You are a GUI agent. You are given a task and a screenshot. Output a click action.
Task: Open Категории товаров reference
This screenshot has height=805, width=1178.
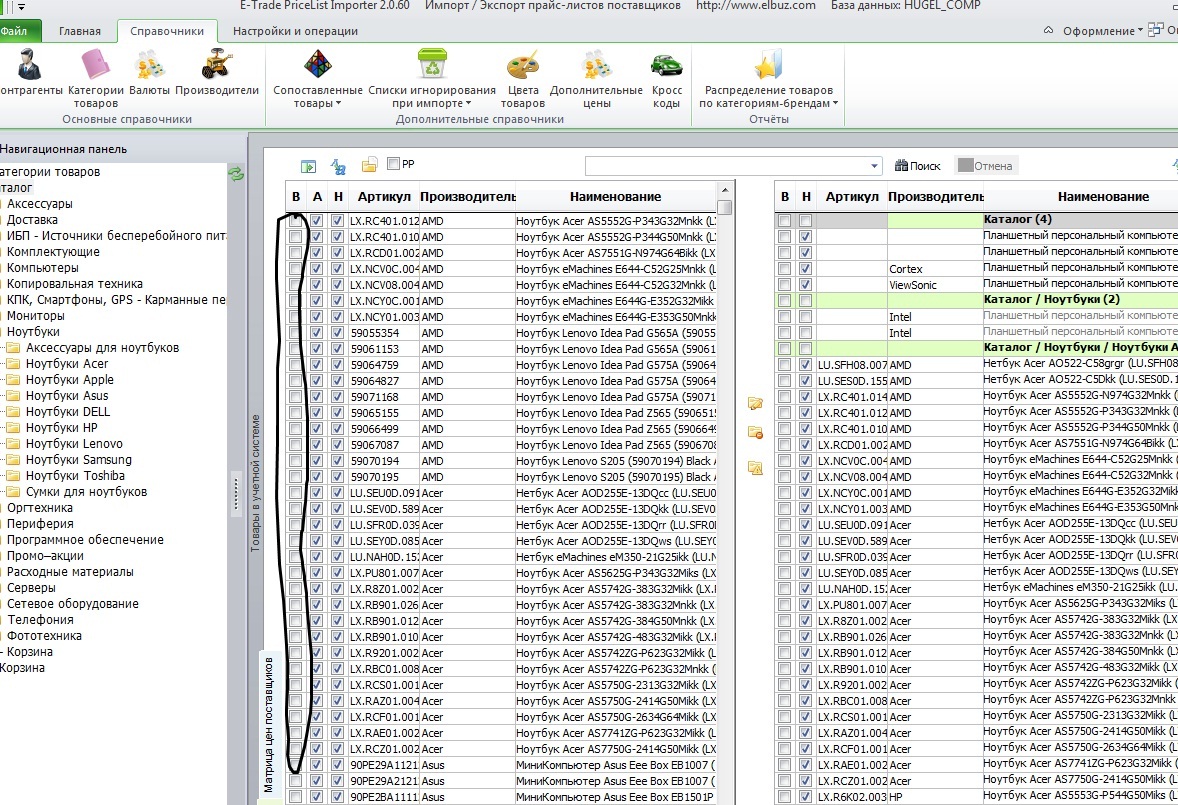[x=95, y=79]
